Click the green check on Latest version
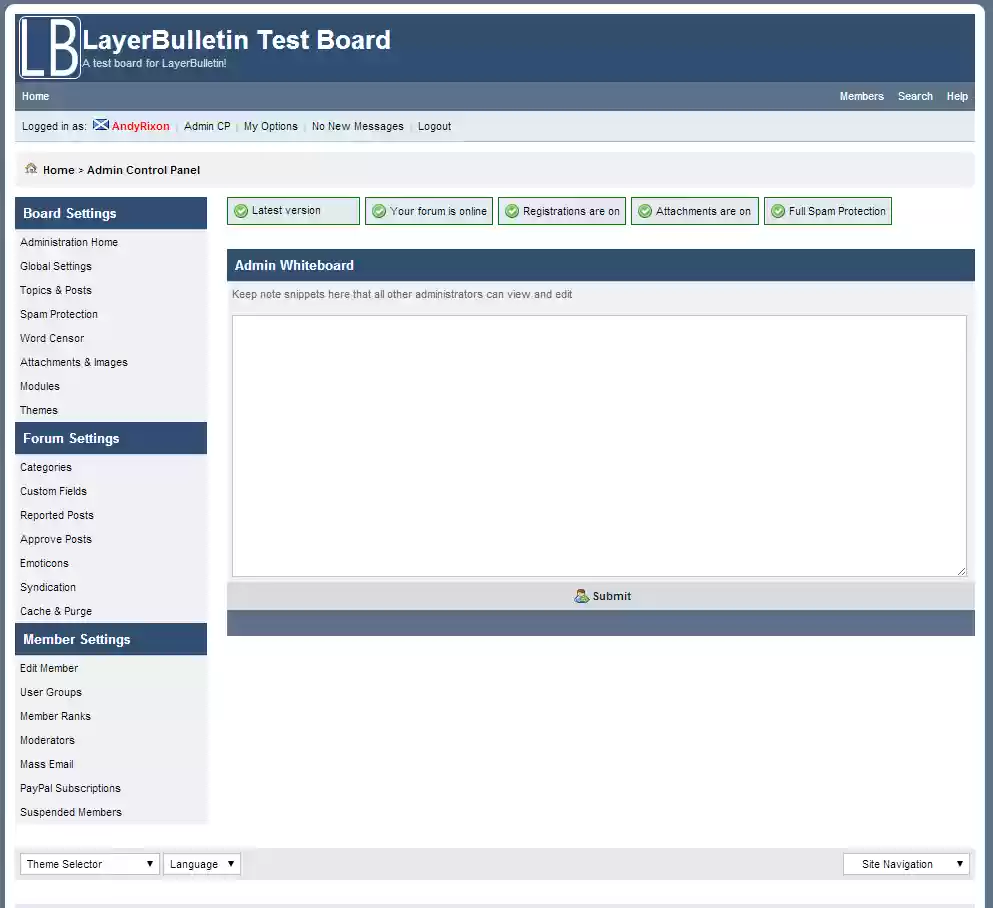993x908 pixels. click(240, 211)
